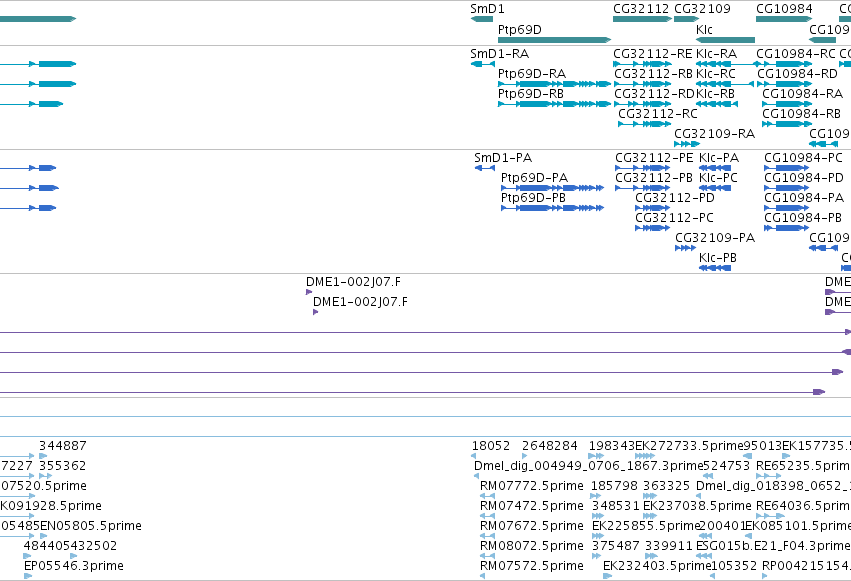Click transcript CG32112-RC label
851x581 pixels.
pyautogui.click(x=658, y=113)
